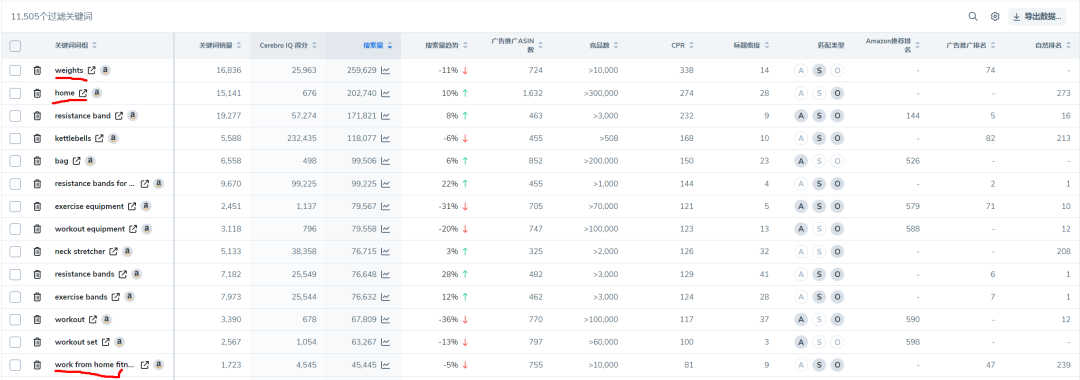Sort by 标题密度 column header

751,45
